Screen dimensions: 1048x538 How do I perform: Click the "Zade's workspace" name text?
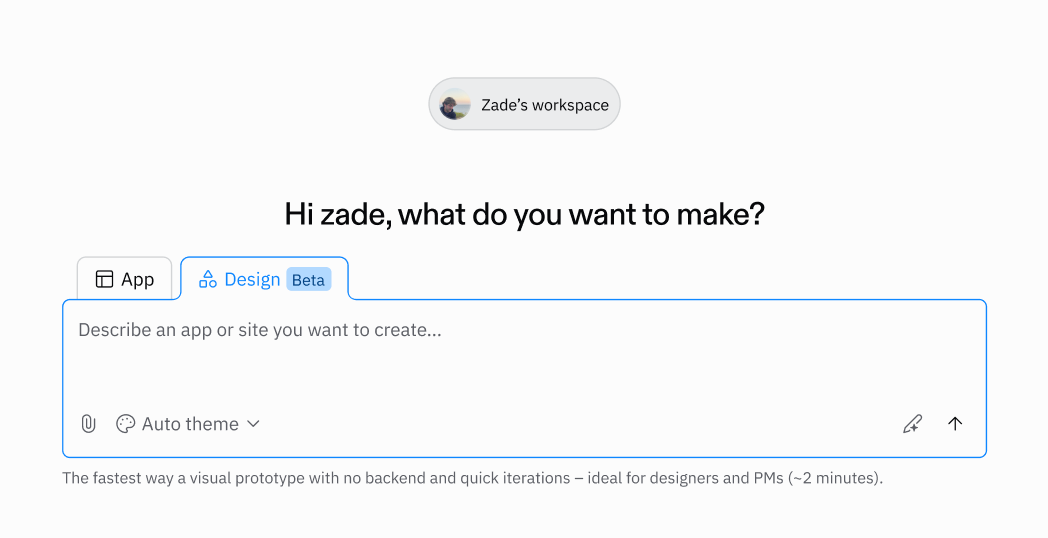click(x=545, y=105)
